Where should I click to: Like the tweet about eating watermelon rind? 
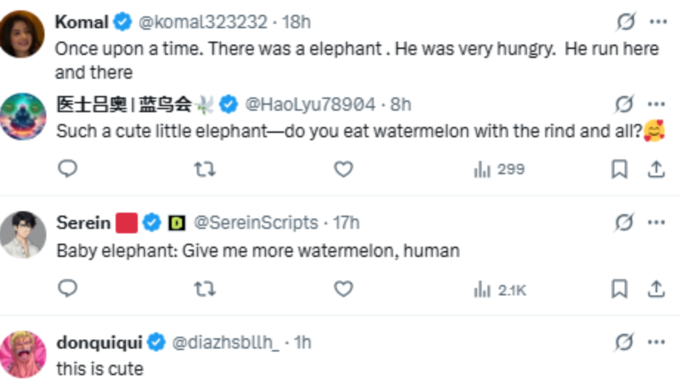pyautogui.click(x=343, y=169)
